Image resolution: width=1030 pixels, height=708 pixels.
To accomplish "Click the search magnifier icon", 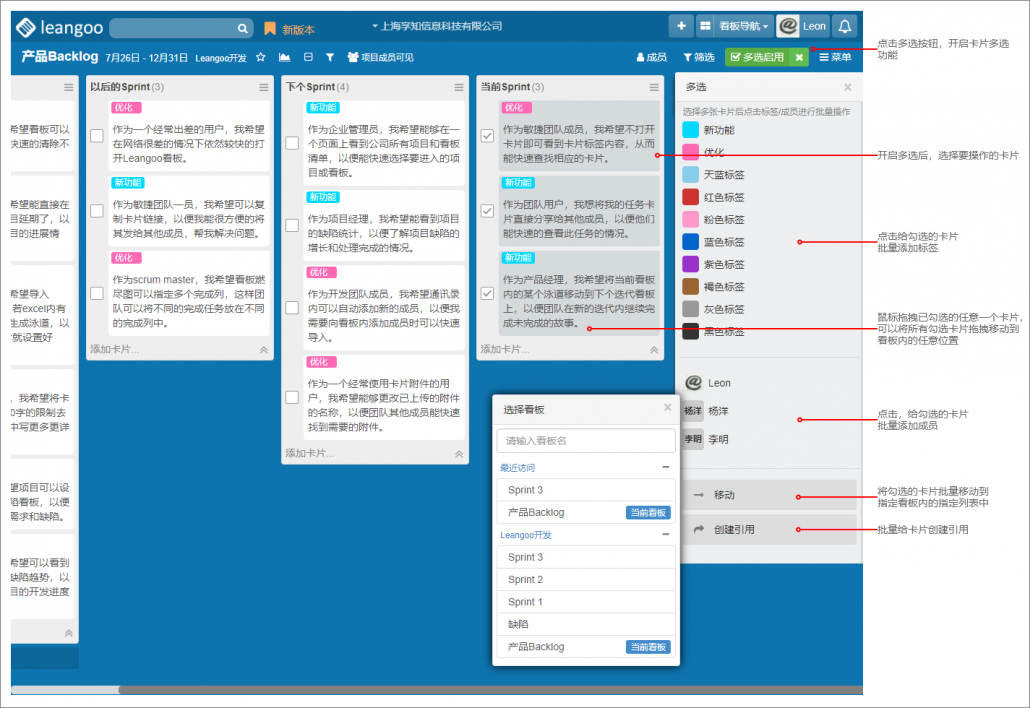I will pyautogui.click(x=243, y=29).
